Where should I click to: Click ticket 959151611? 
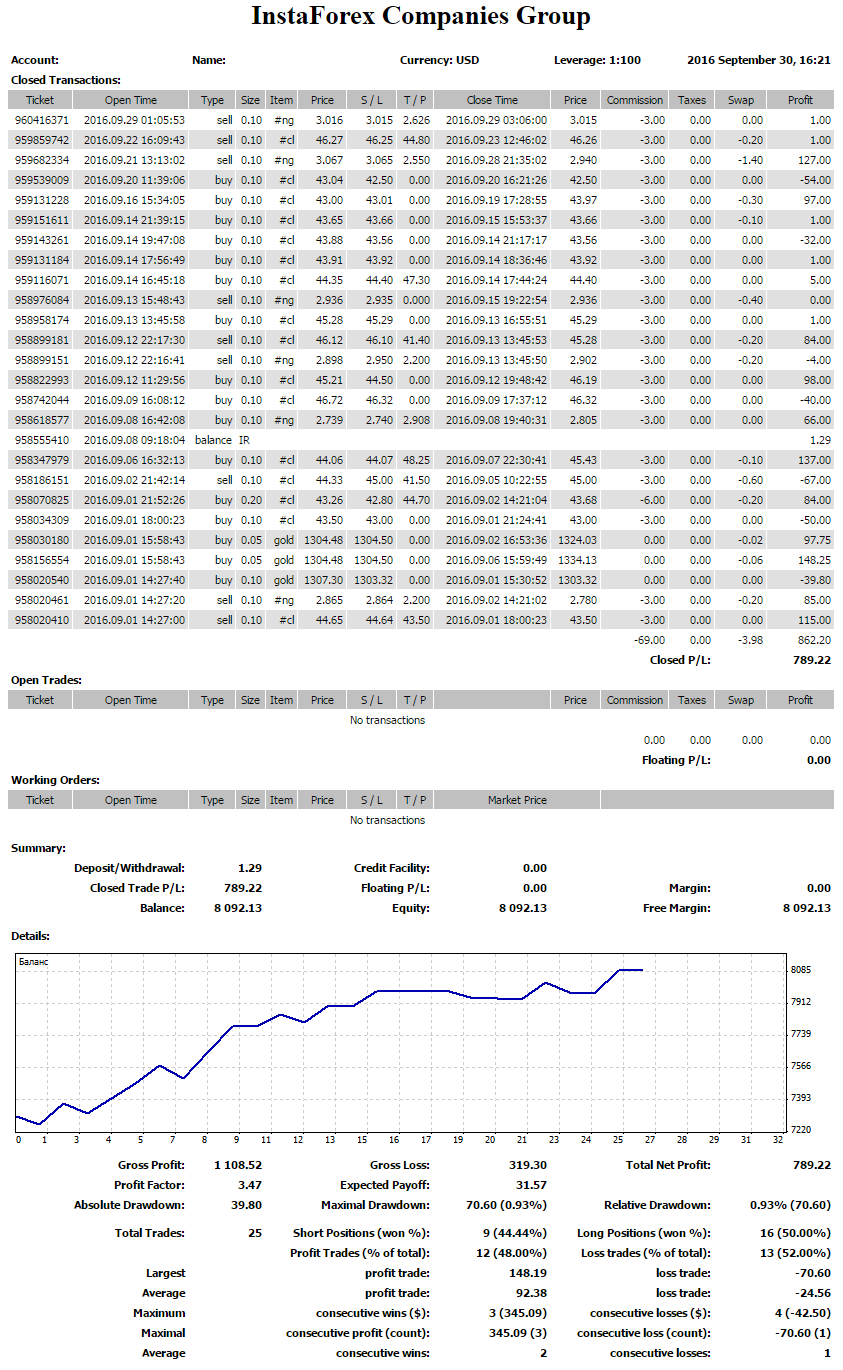[41, 220]
